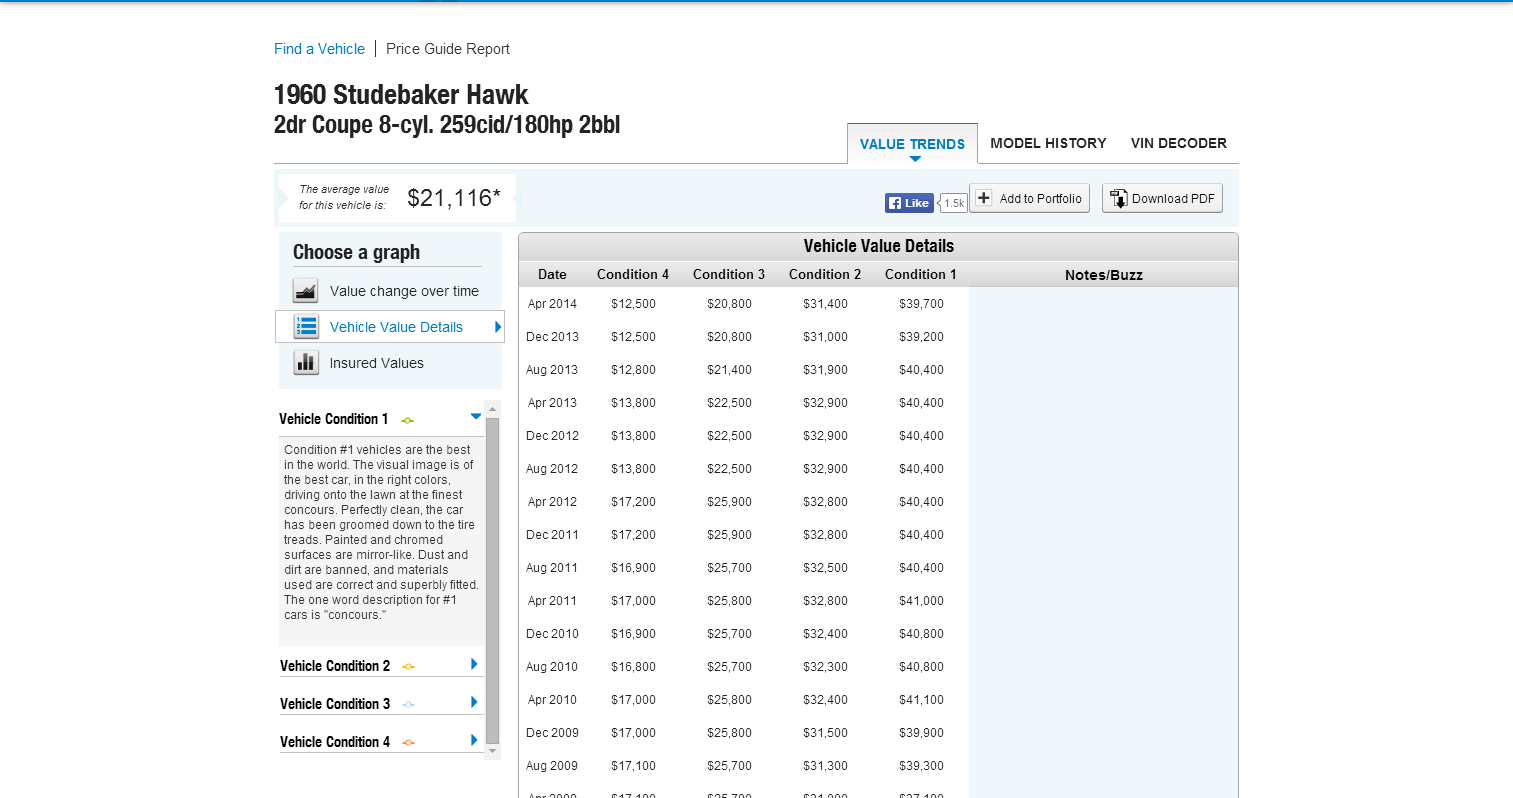Image resolution: width=1513 pixels, height=798 pixels.
Task: Click Vehicle Condition 1 heading
Action: (334, 419)
